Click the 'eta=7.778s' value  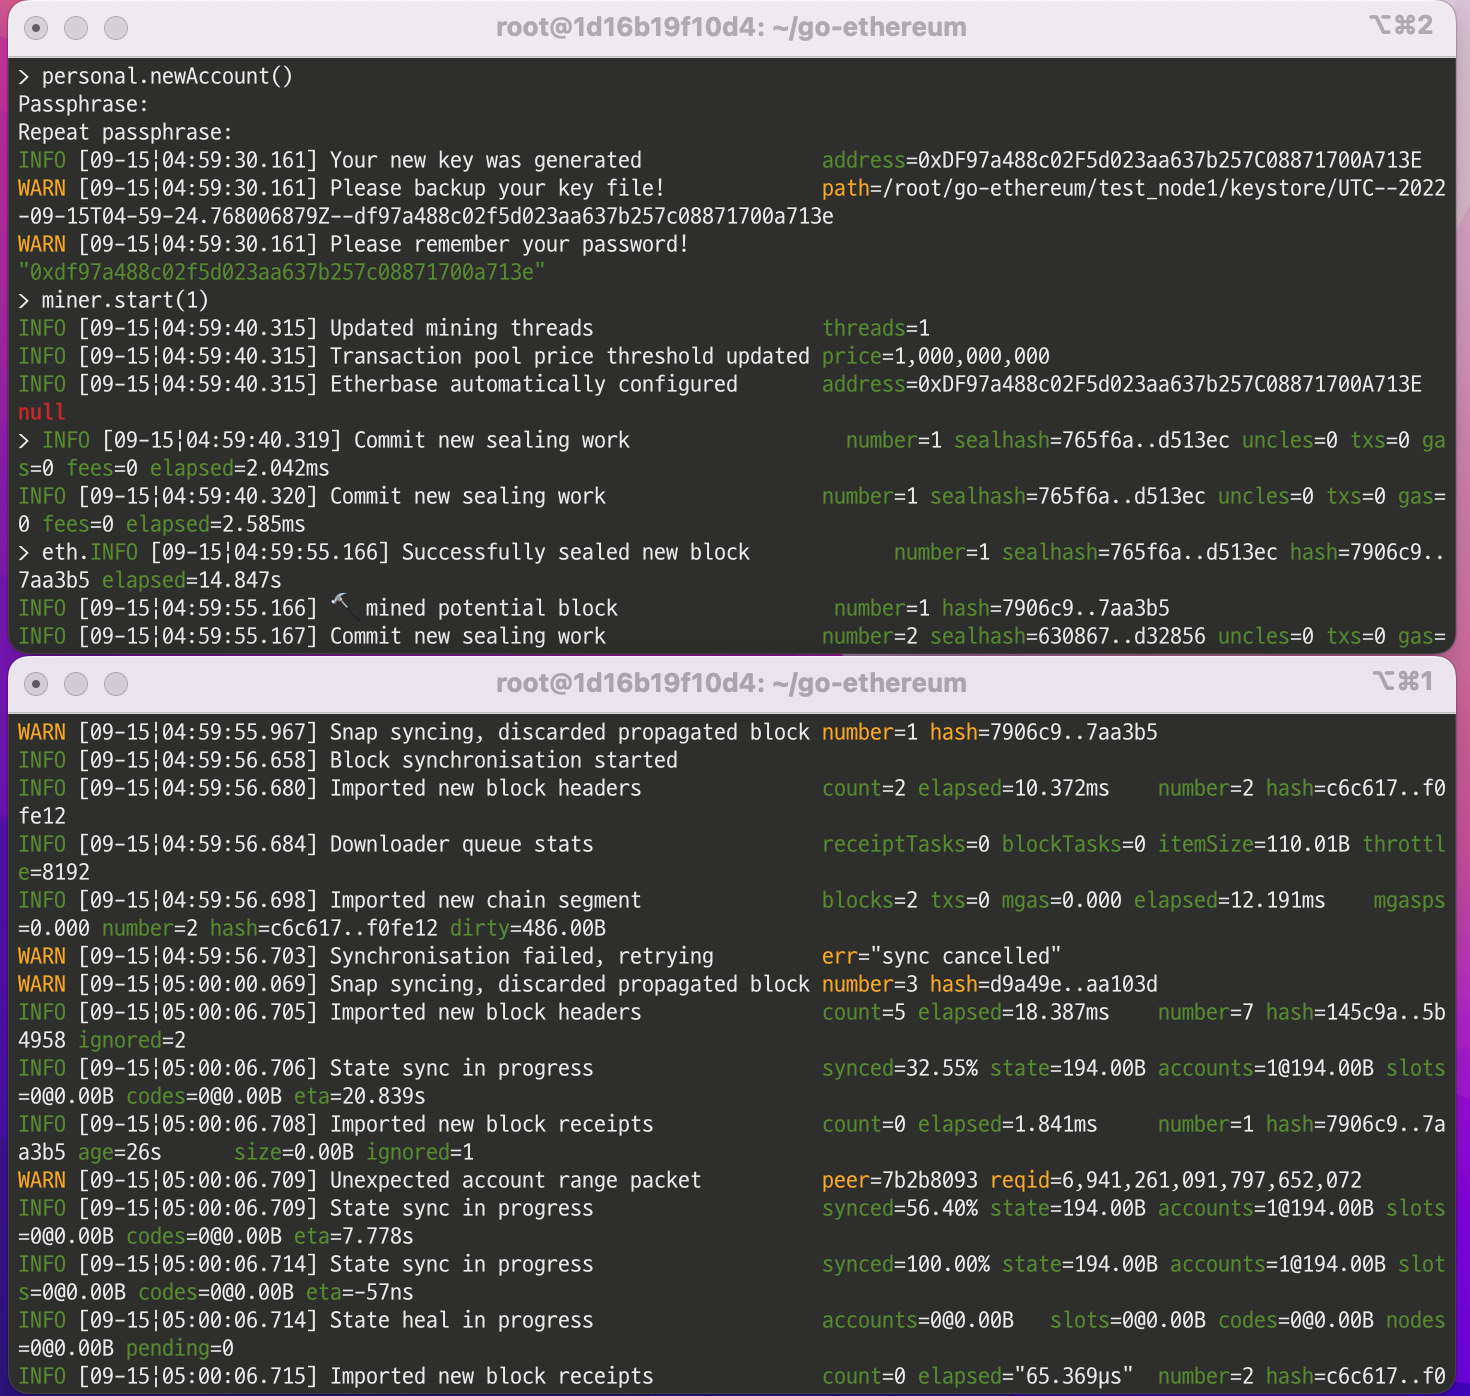[354, 1236]
